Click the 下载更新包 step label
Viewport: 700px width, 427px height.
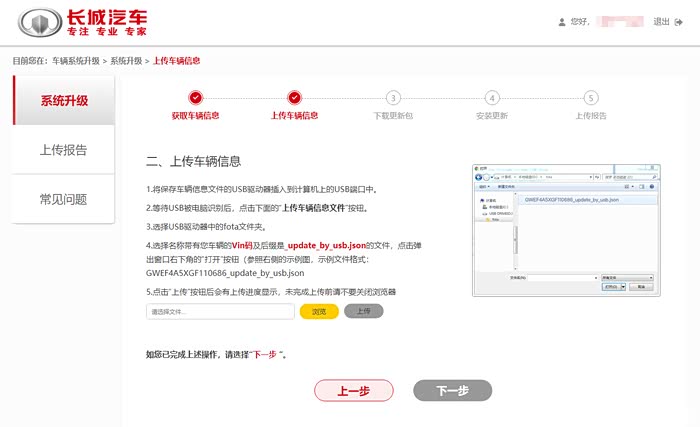[x=393, y=116]
